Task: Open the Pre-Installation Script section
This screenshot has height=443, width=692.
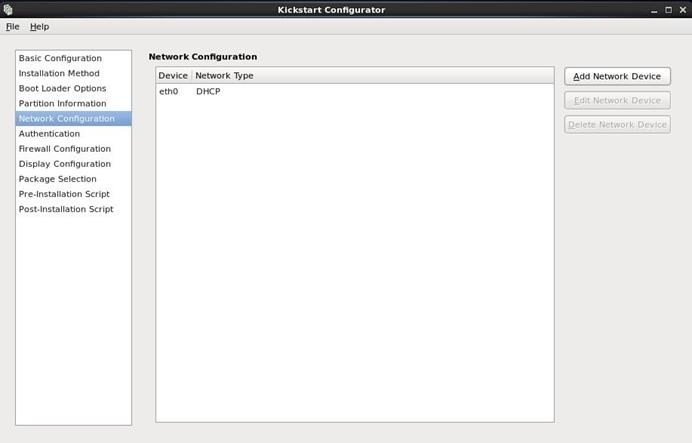Action: click(73, 194)
